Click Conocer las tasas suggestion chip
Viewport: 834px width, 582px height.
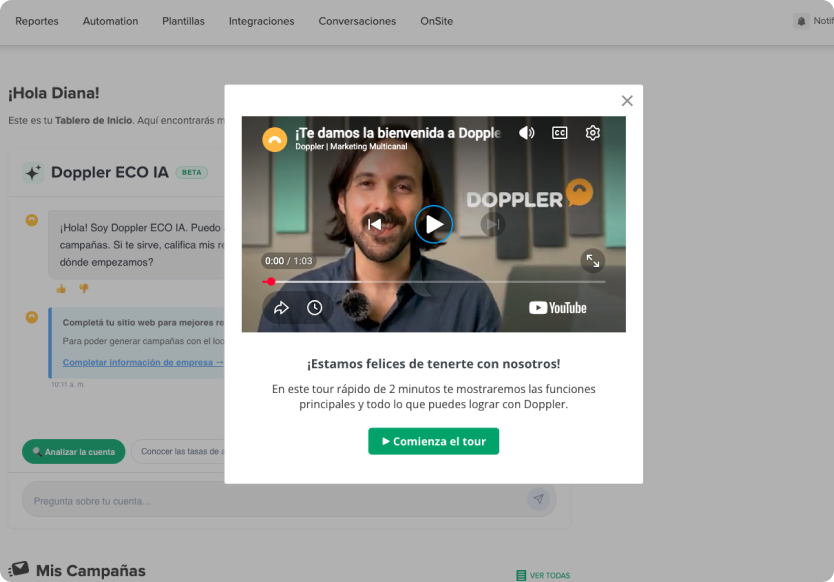pos(180,451)
